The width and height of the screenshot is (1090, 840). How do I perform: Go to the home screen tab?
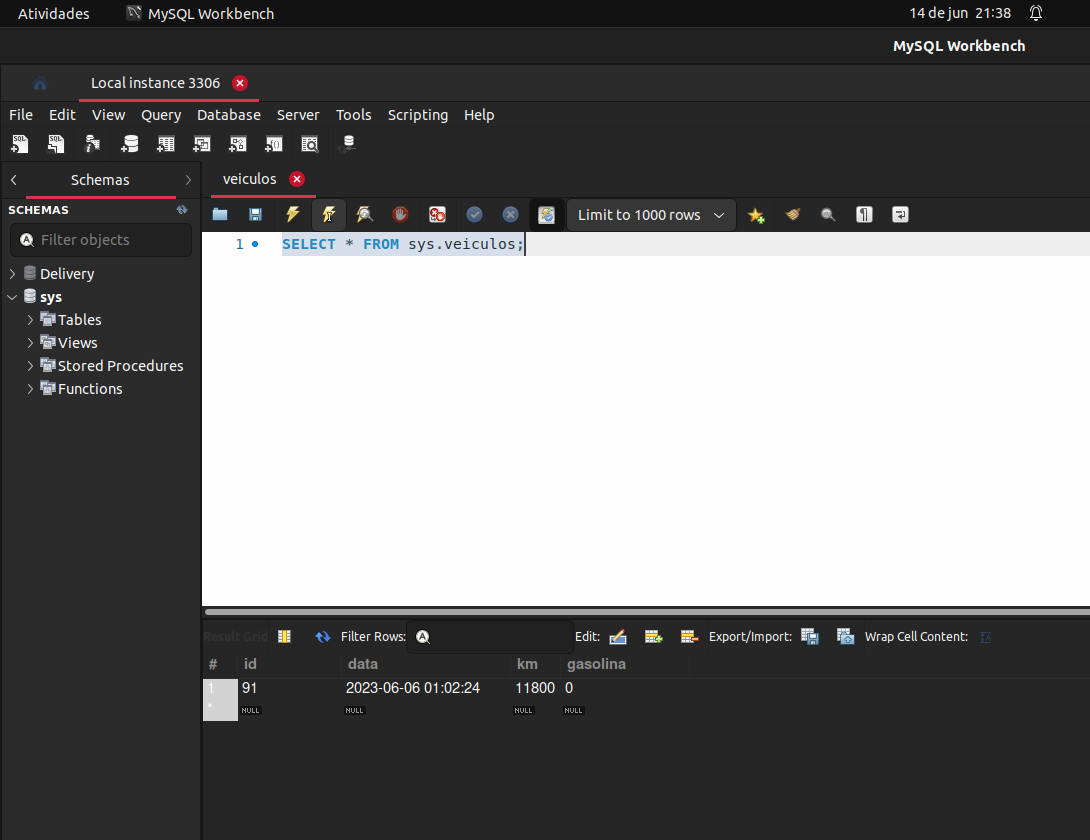tap(40, 83)
